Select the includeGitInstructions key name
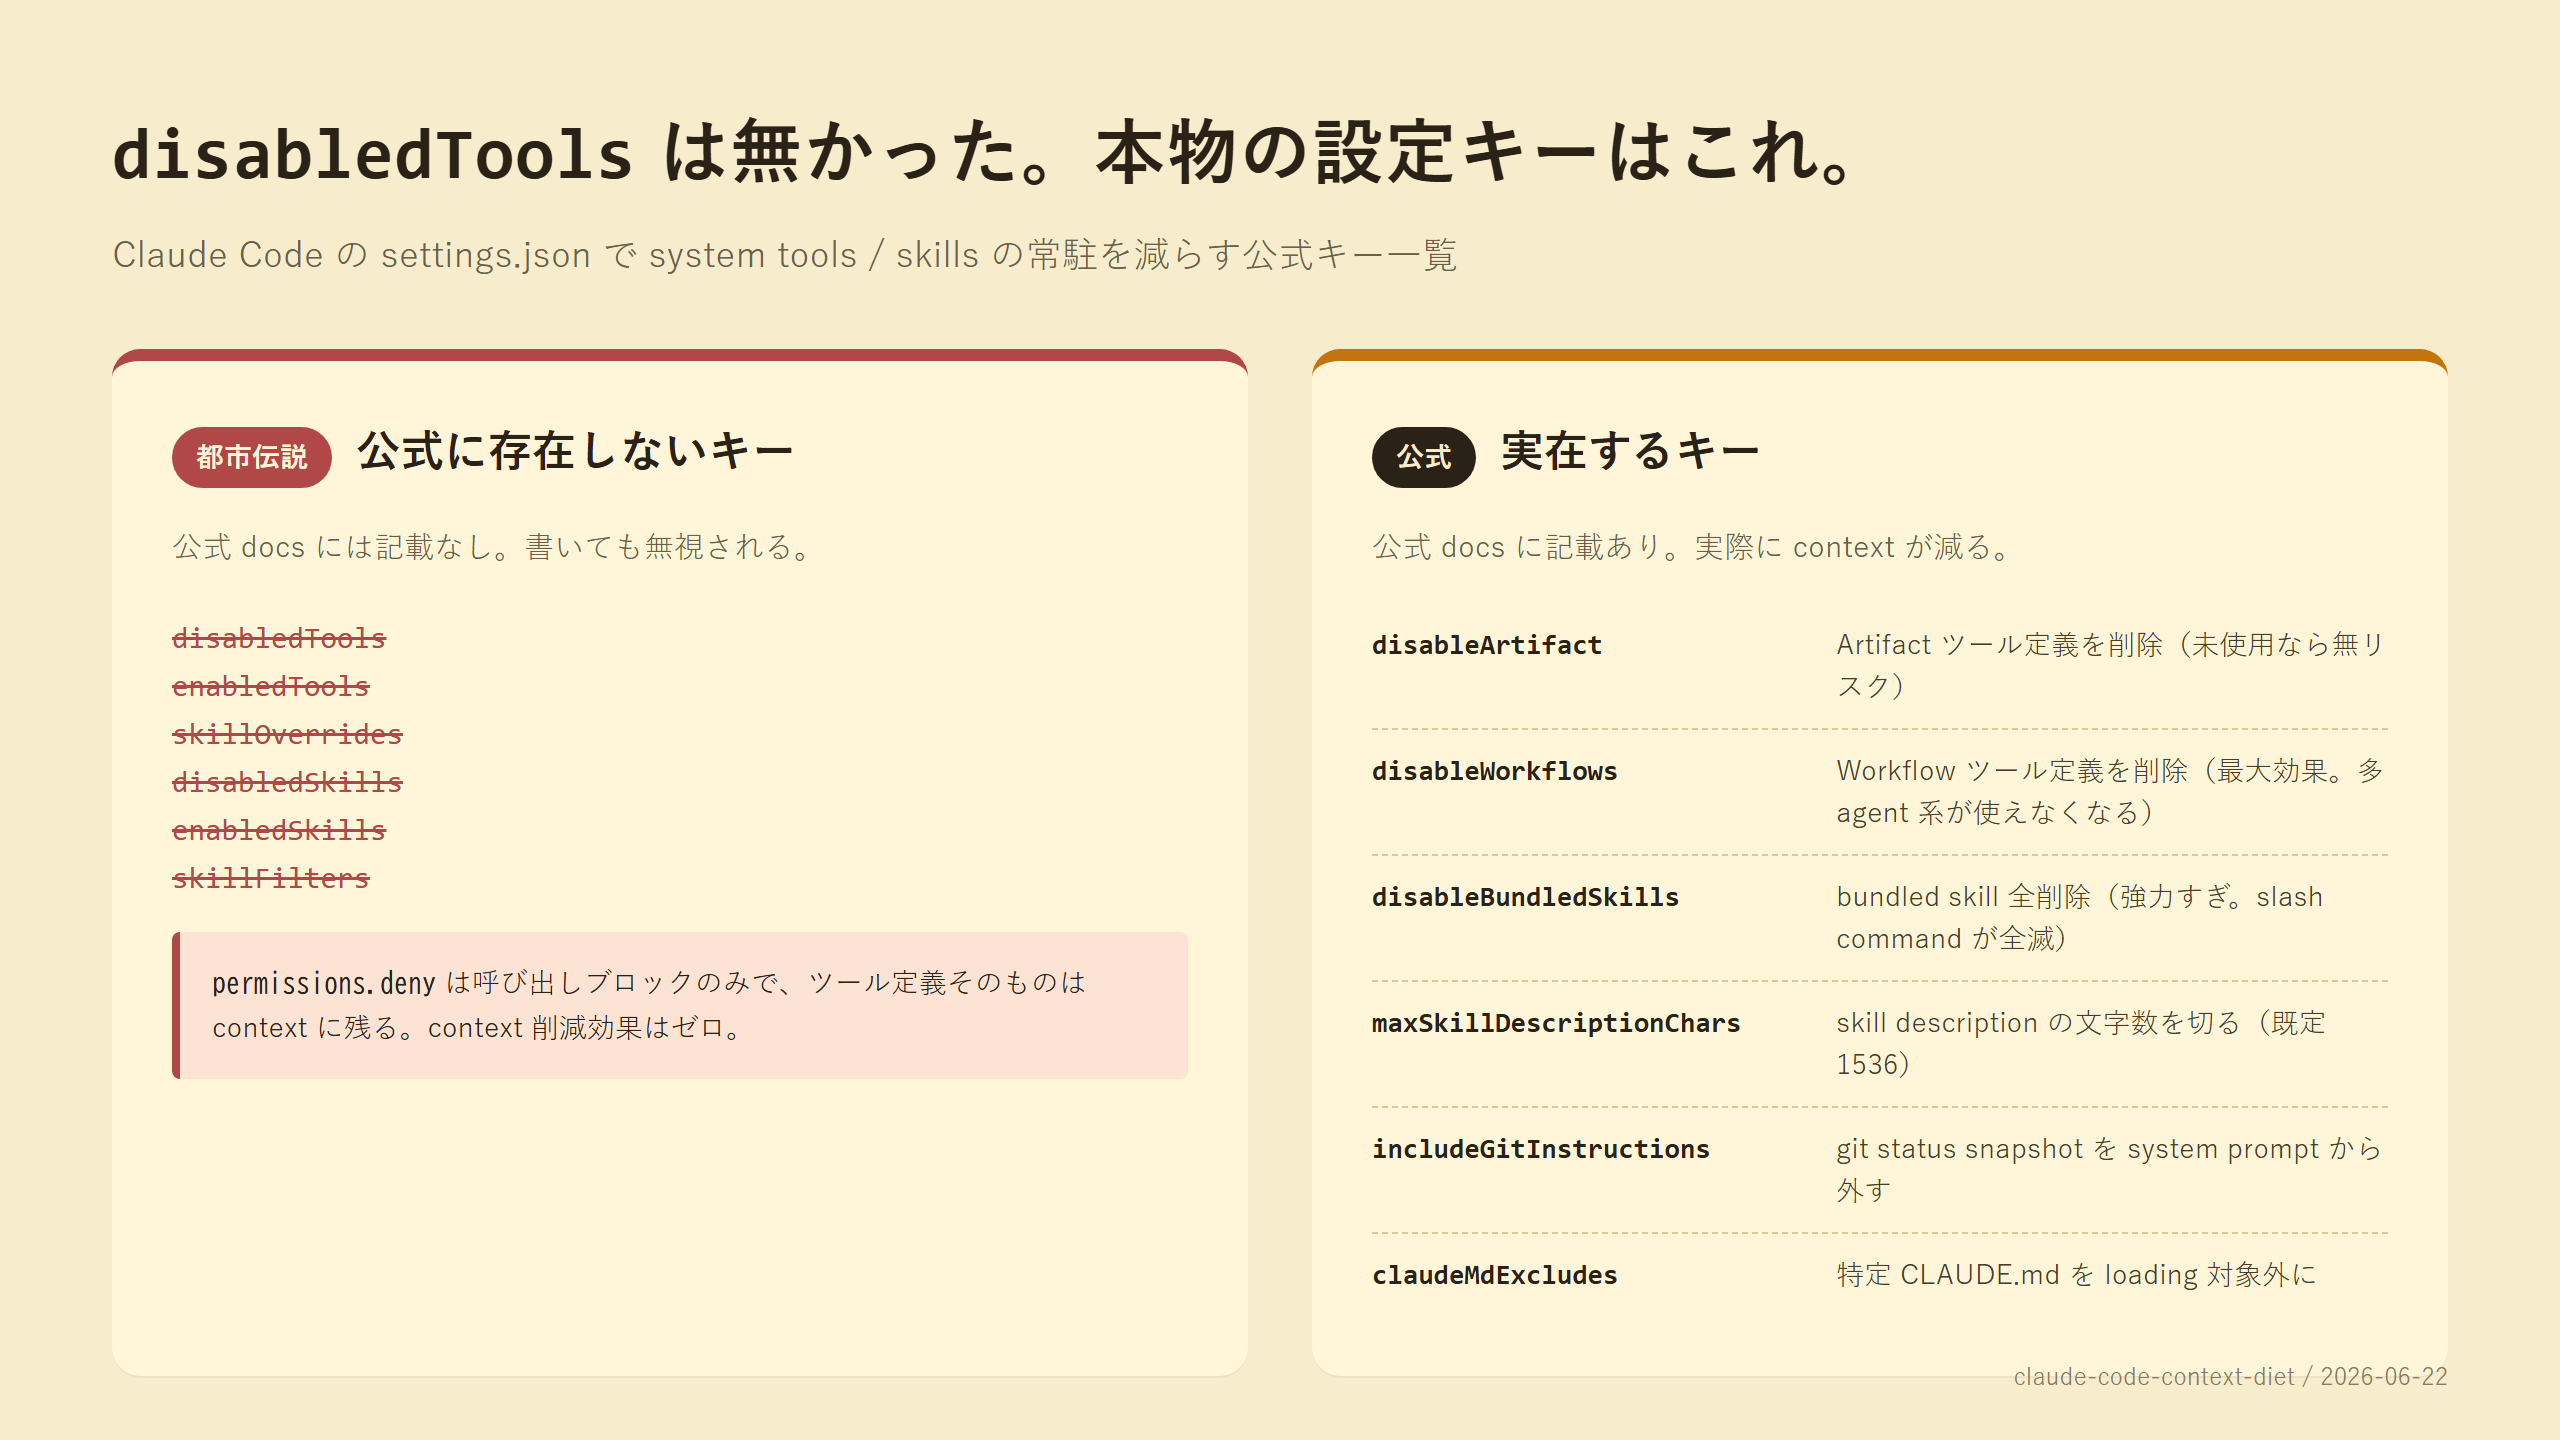2560x1440 pixels. [x=1541, y=1149]
